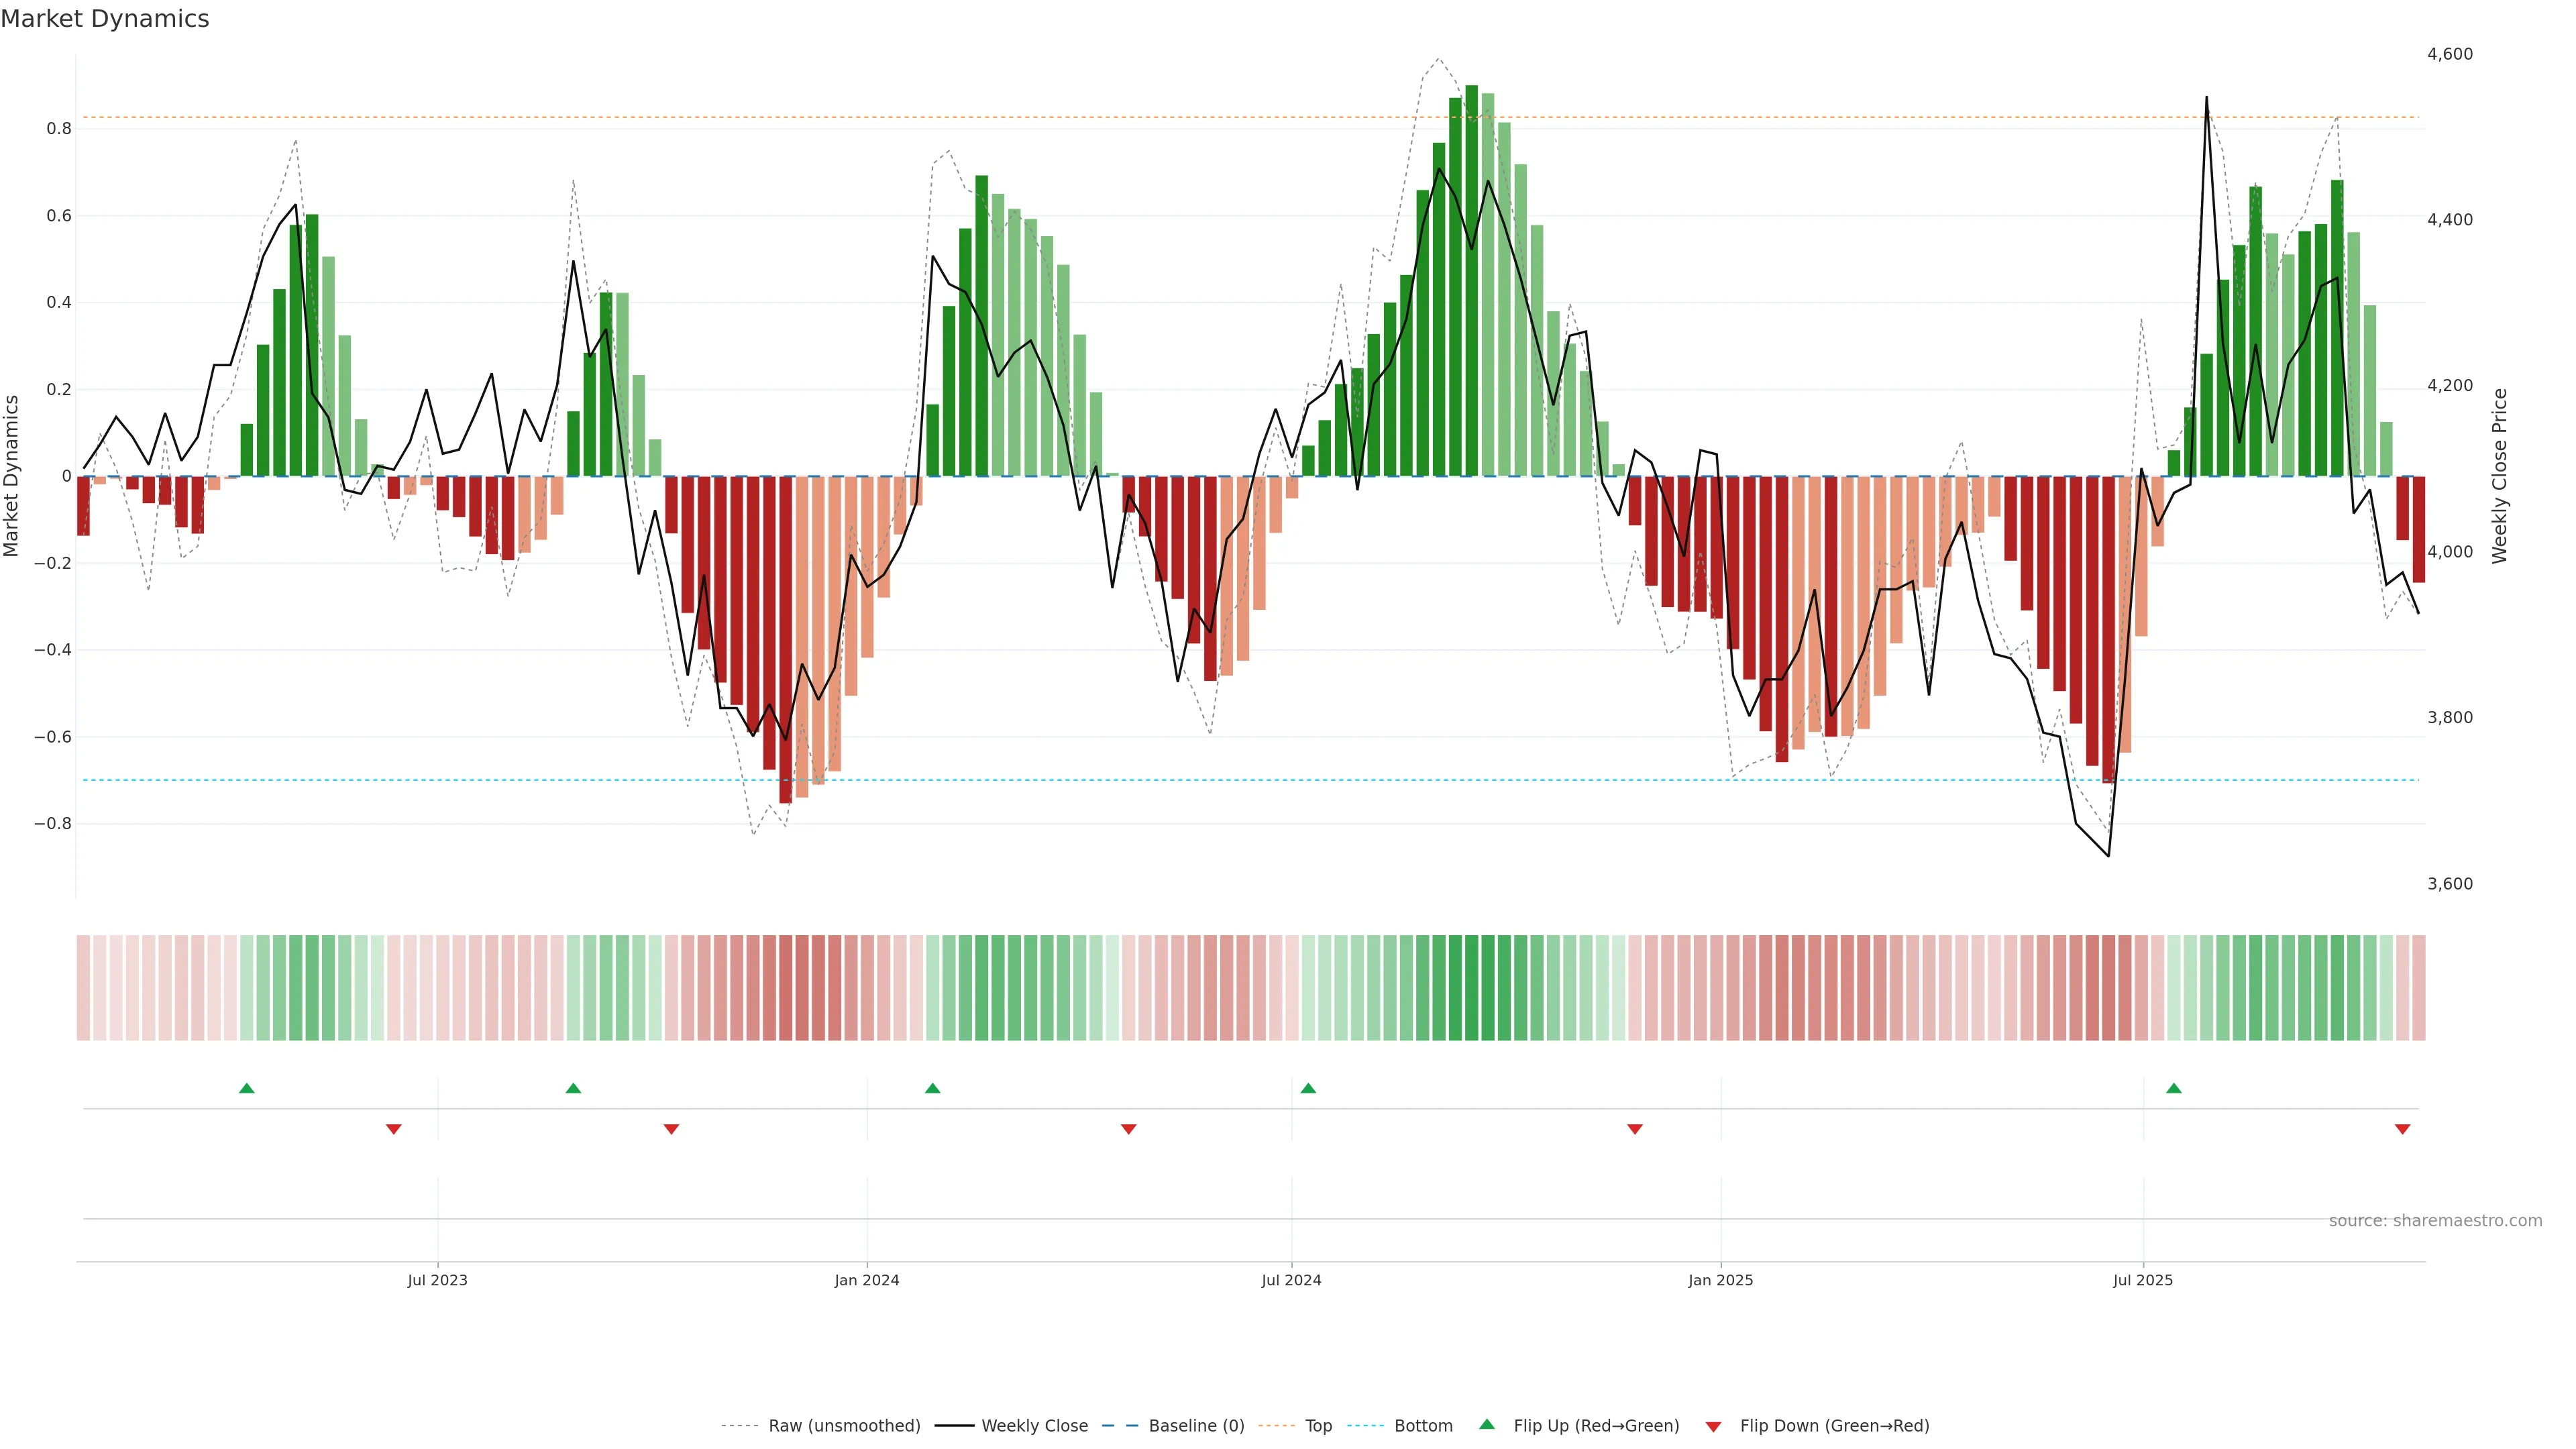Toggle the Baseline (0) legend entry
Image resolution: width=2576 pixels, height=1449 pixels.
tap(1196, 1426)
